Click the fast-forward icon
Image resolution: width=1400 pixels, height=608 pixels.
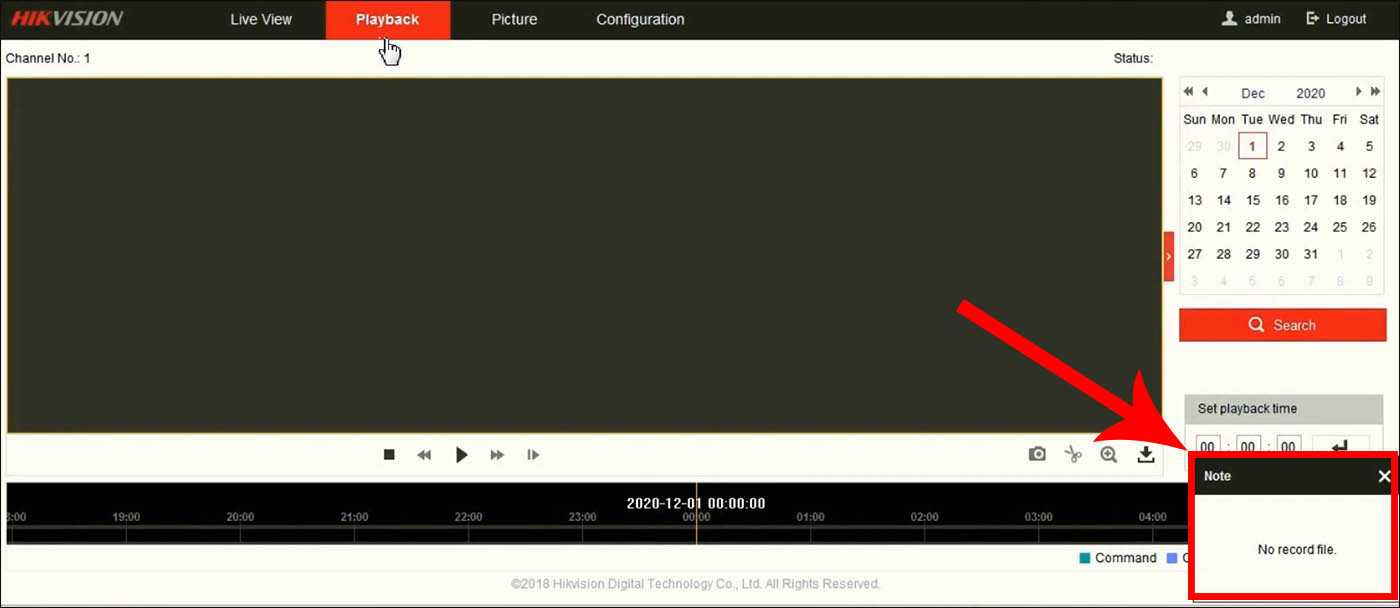click(x=497, y=455)
